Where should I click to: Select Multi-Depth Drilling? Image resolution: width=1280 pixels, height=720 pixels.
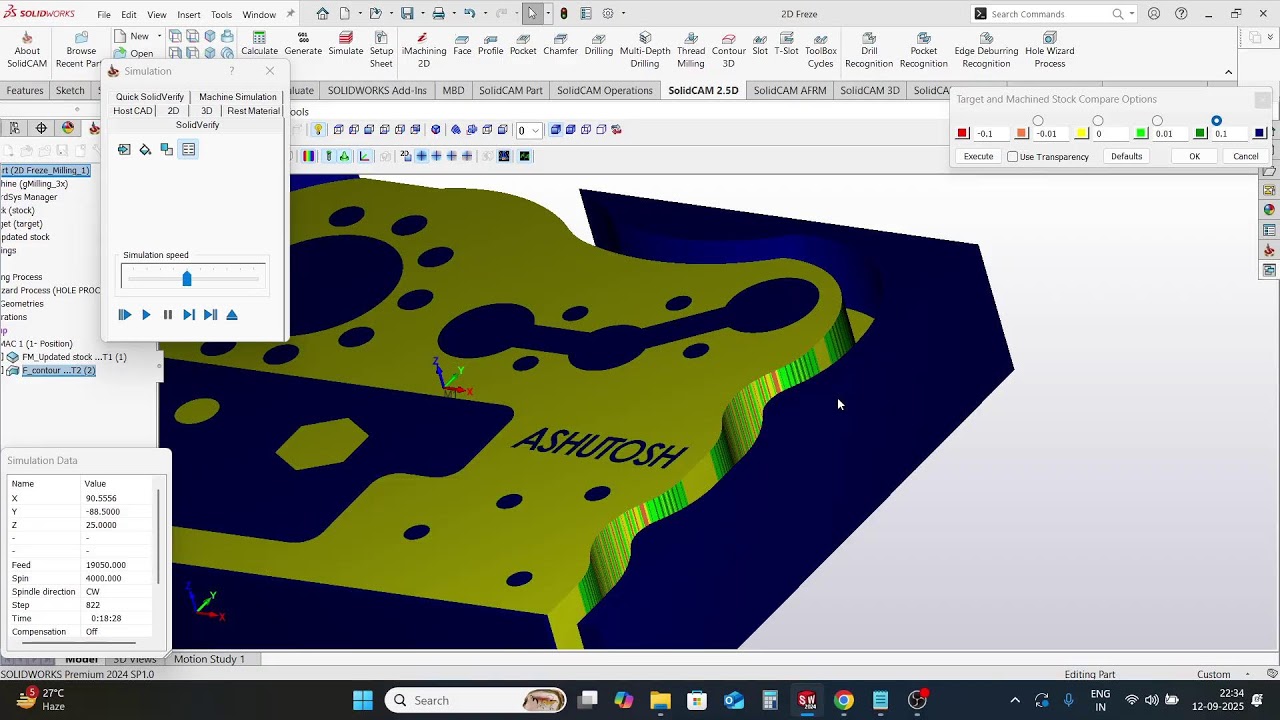(x=645, y=50)
